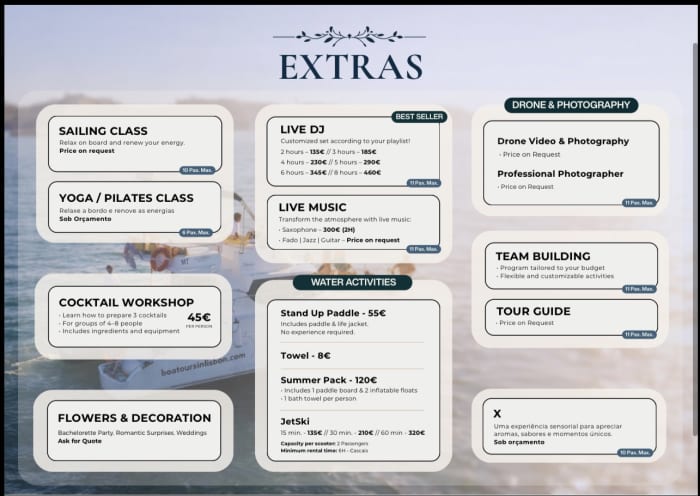
Task: Click 'Drone Video & Photography'
Action: [x=563, y=141]
